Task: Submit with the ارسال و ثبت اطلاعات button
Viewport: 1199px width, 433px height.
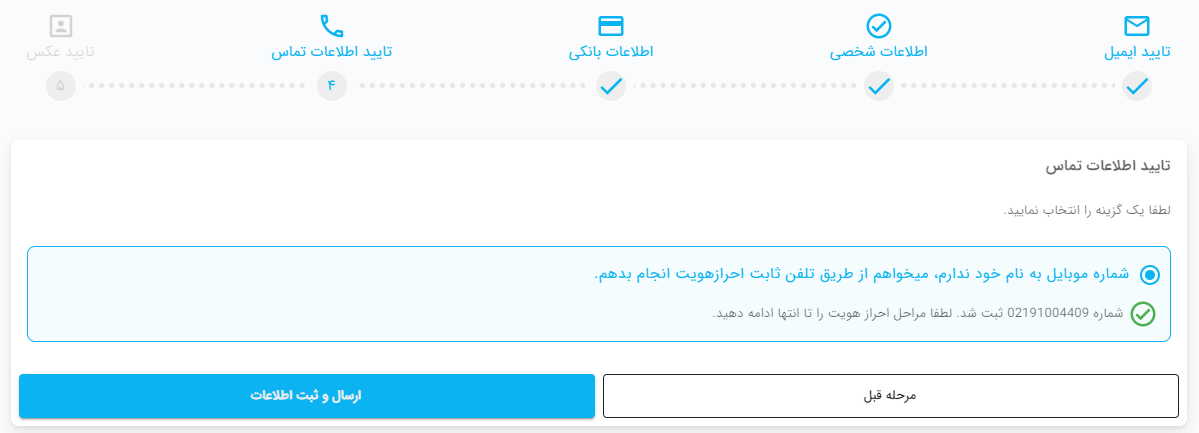Action: tap(307, 396)
